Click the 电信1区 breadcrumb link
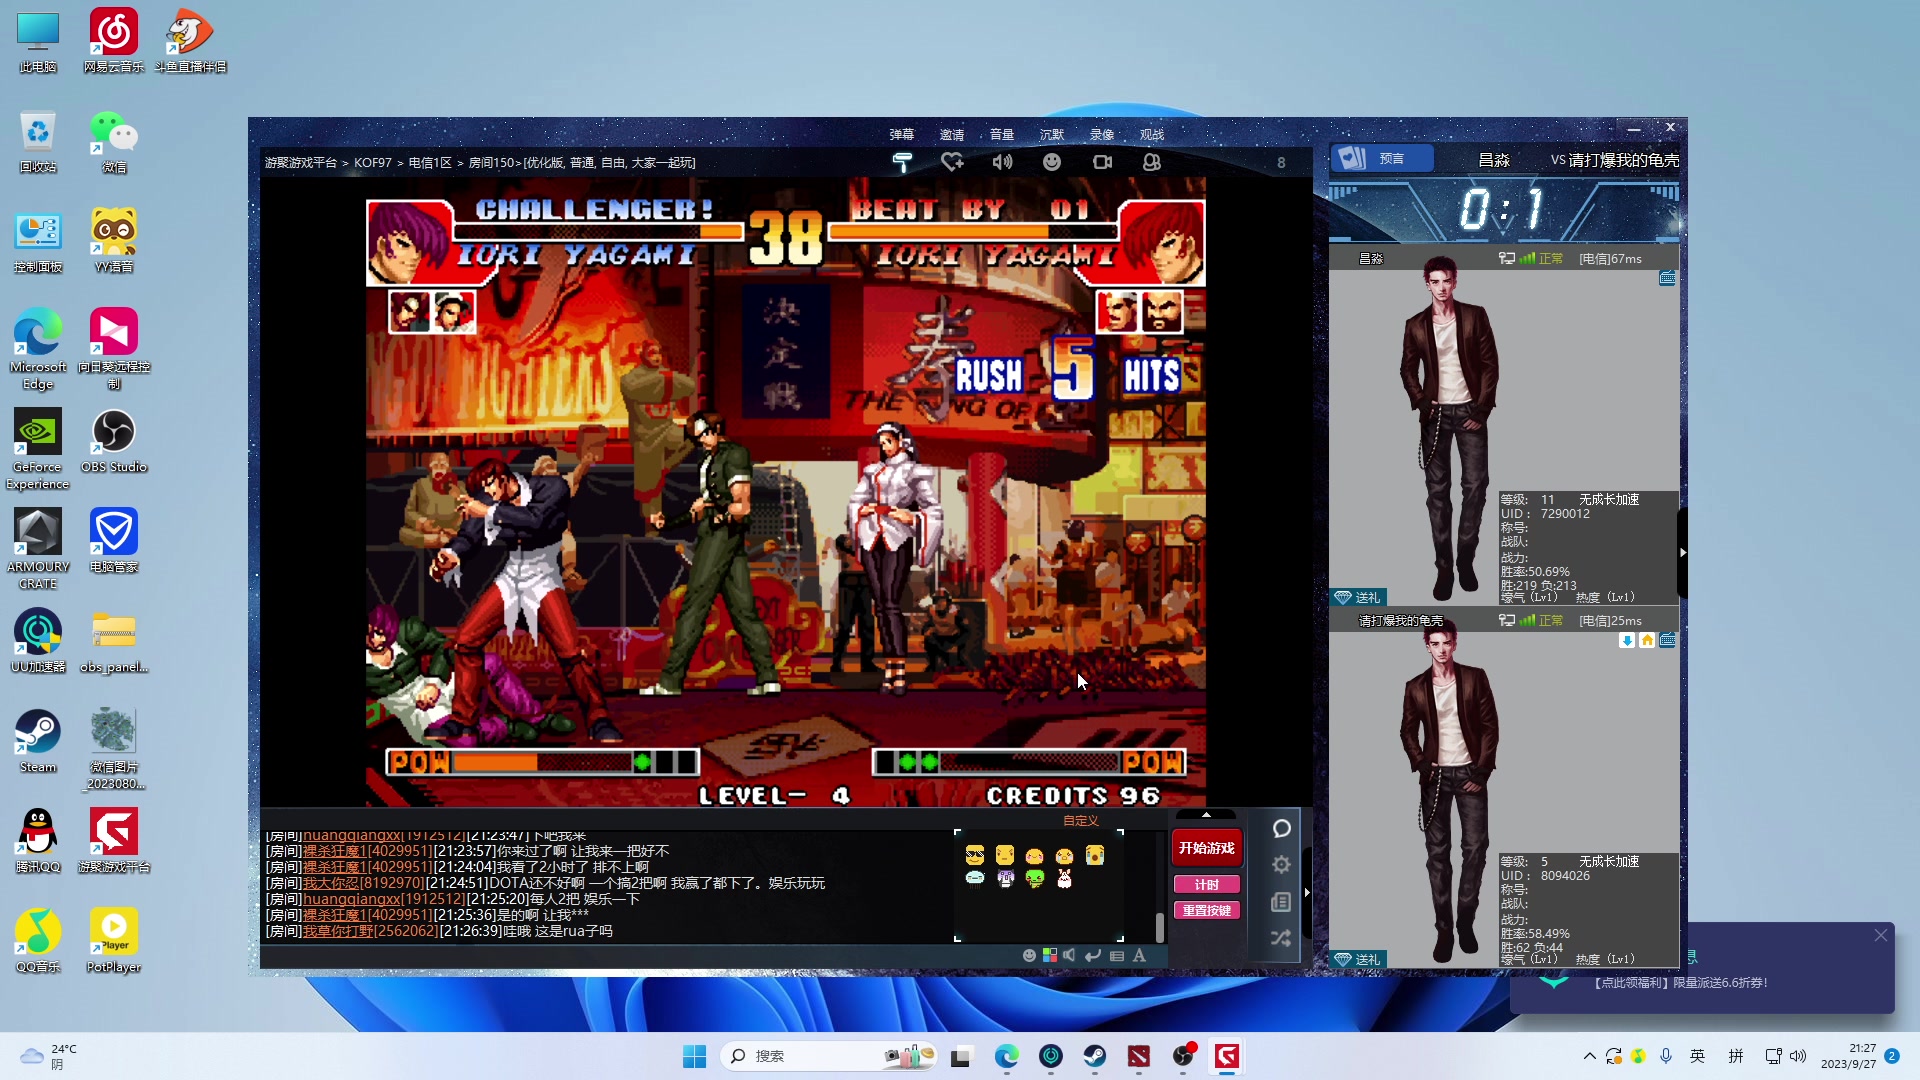Viewport: 1920px width, 1080px height. pos(430,162)
